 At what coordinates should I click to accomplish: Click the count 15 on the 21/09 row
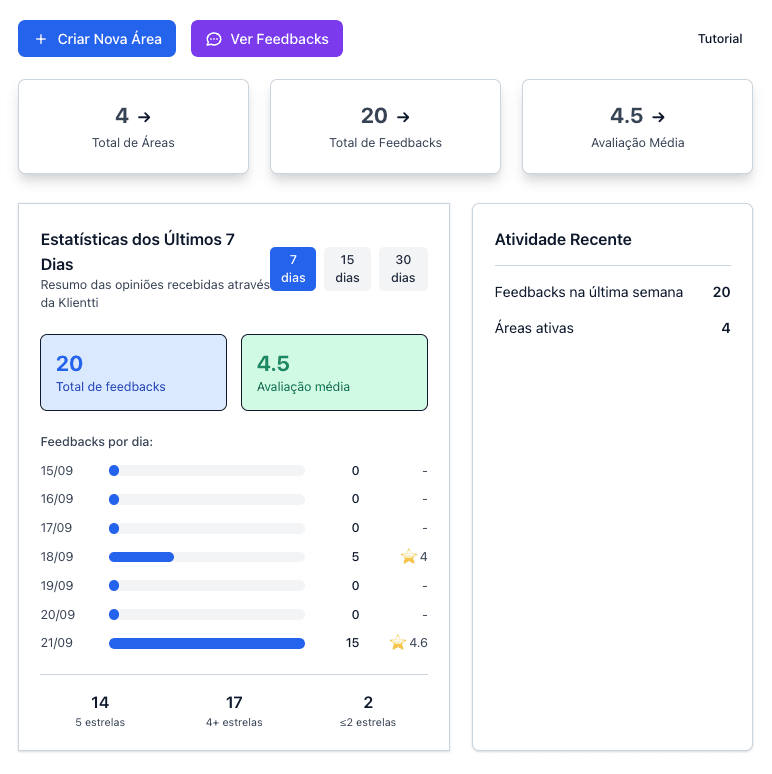pyautogui.click(x=352, y=643)
